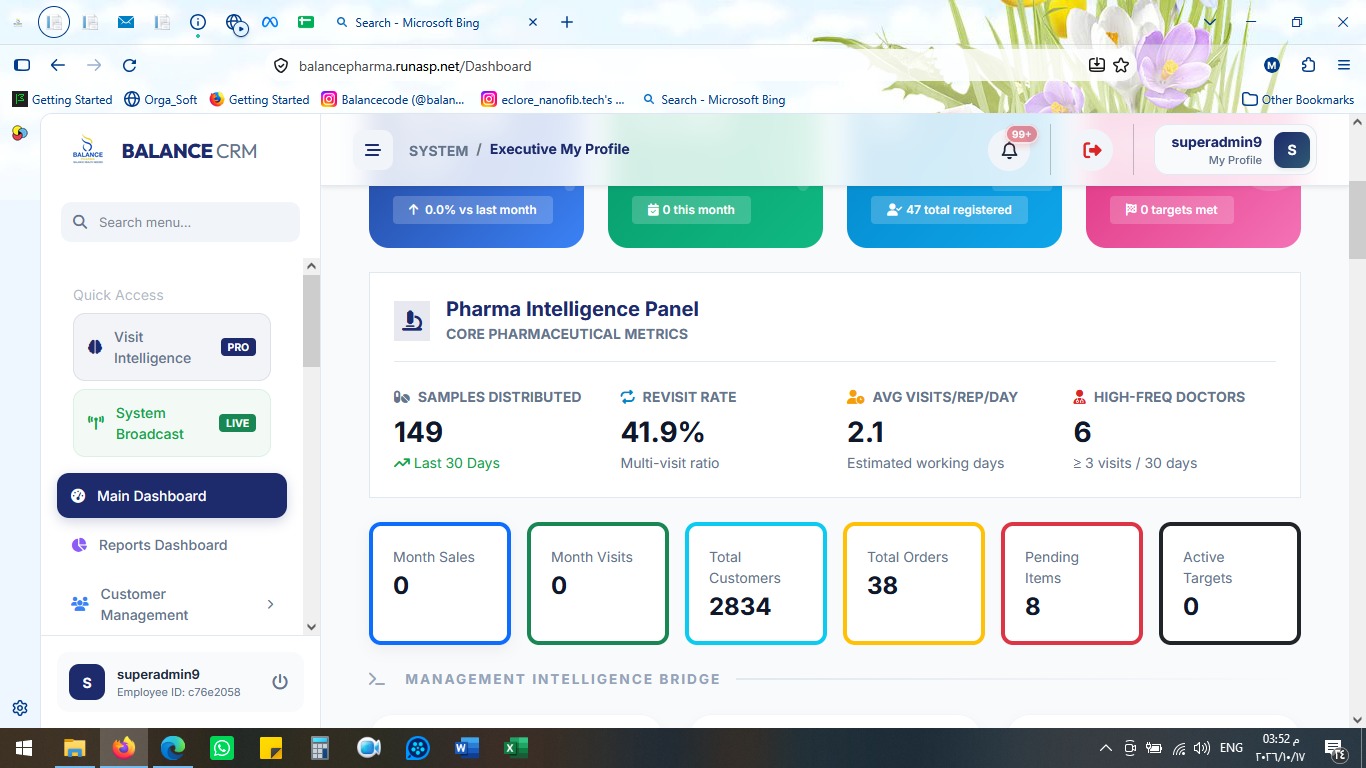The image size is (1366, 768).
Task: Show hidden system tray icons
Action: 1106,747
